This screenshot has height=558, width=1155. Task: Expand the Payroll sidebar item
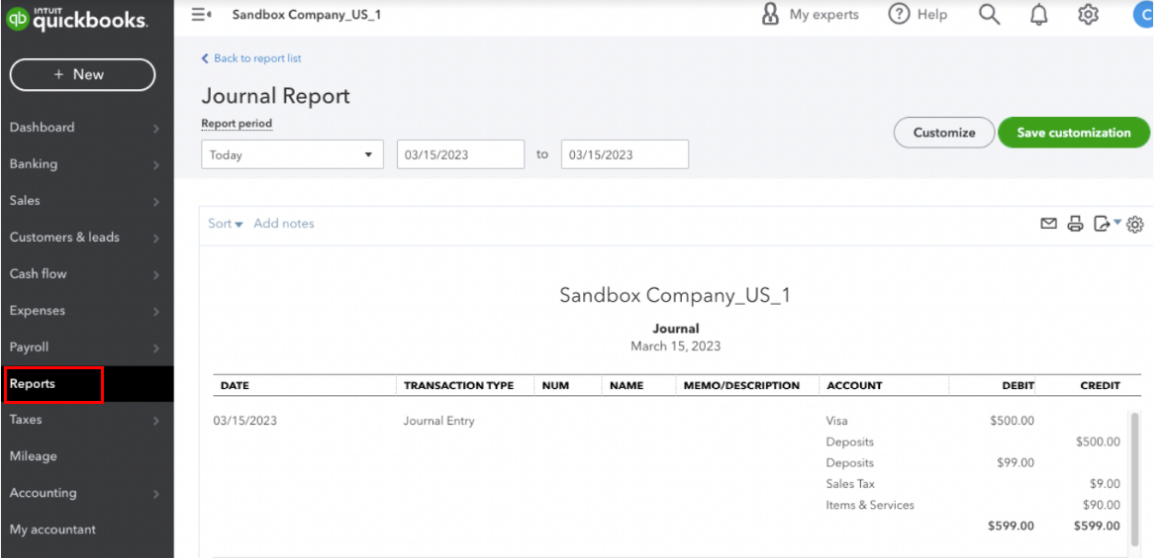pyautogui.click(x=30, y=347)
